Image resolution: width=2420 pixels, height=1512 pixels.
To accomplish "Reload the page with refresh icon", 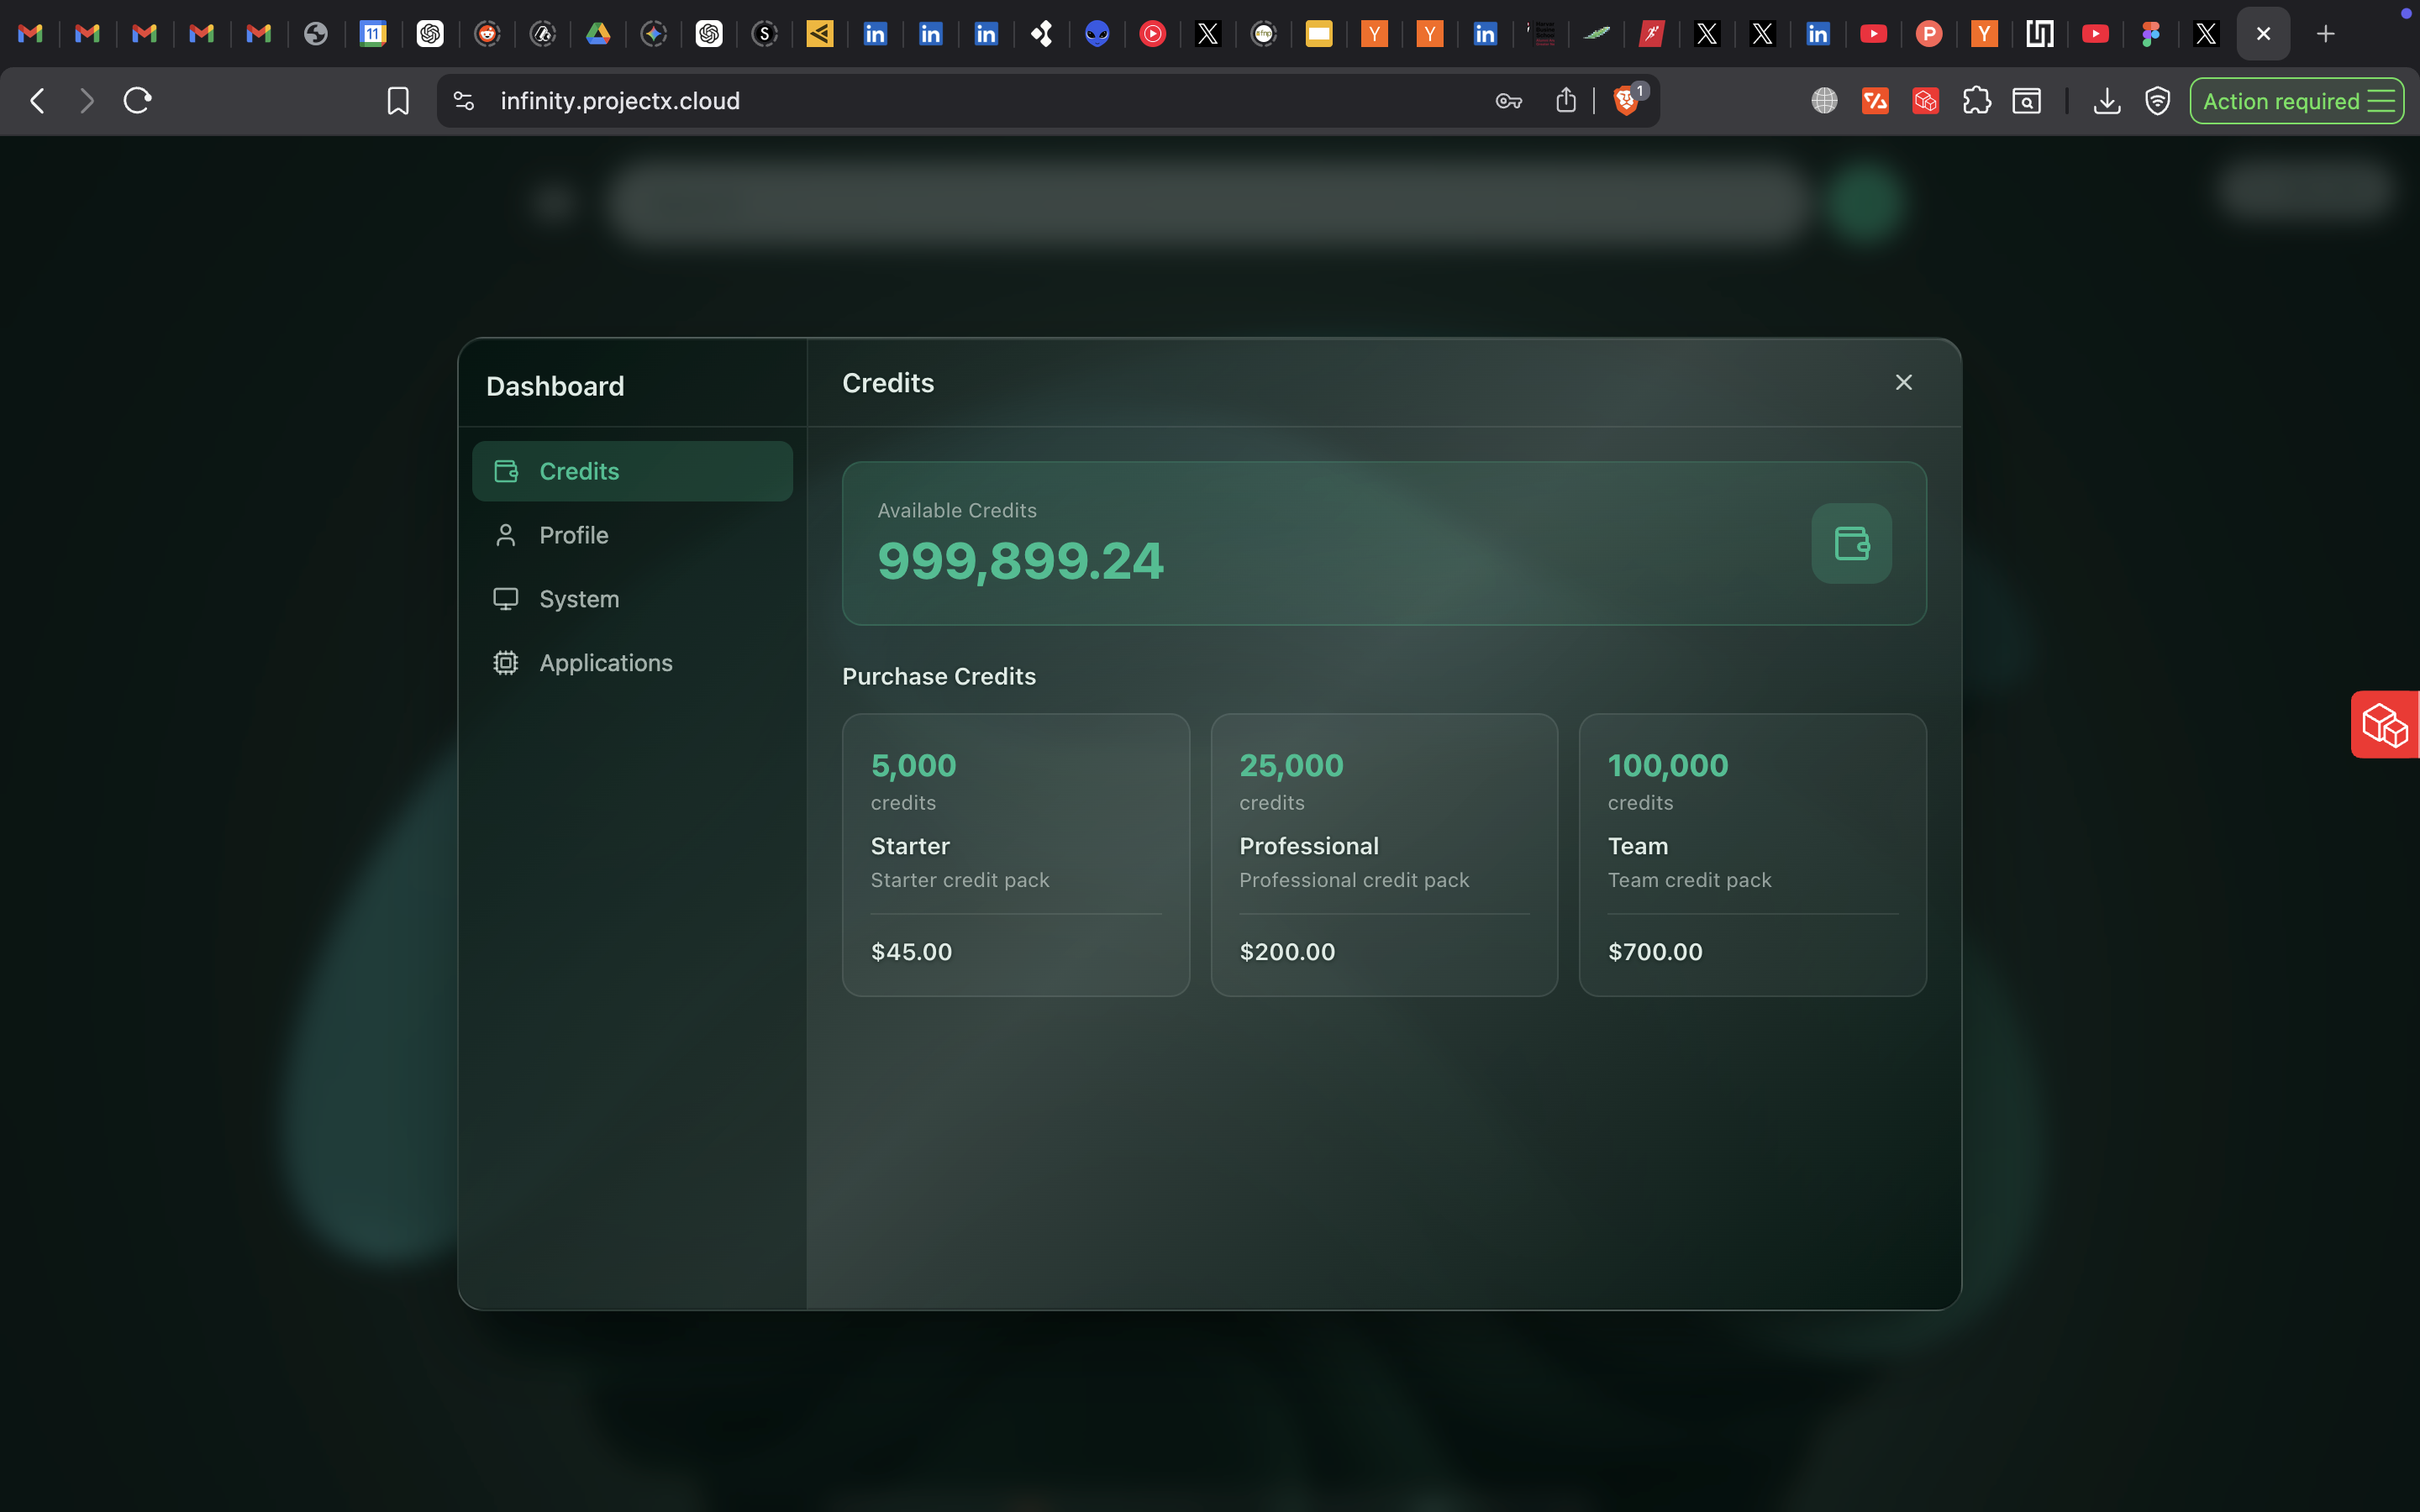I will tap(137, 101).
